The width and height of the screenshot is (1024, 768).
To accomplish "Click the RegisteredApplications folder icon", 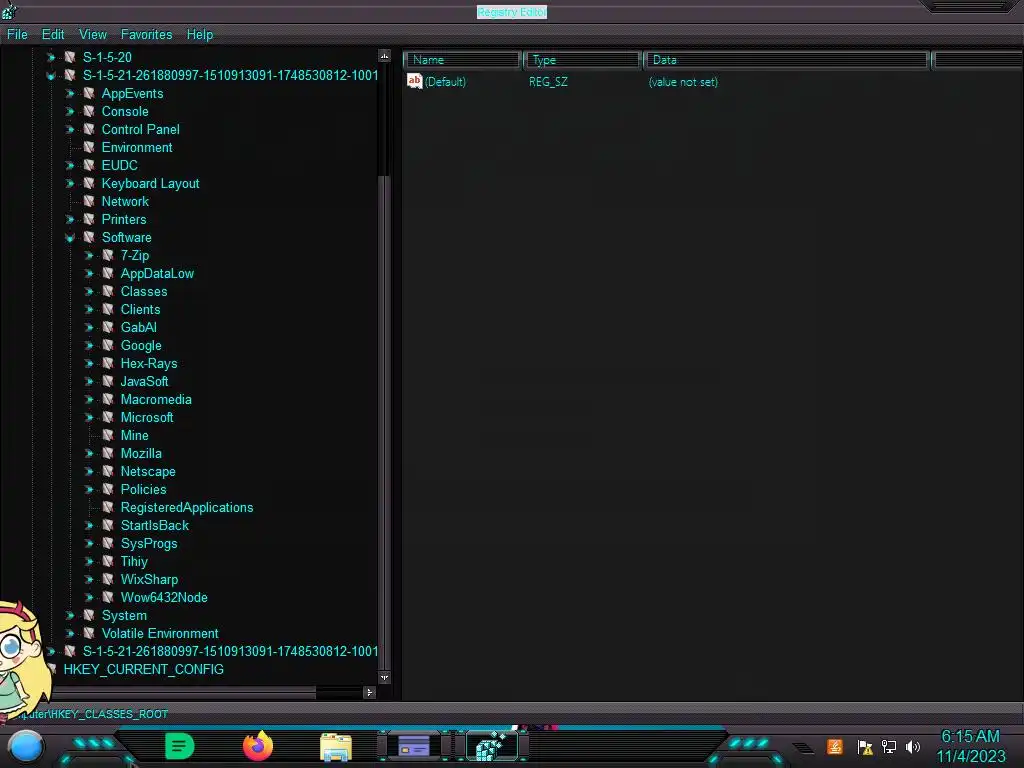I will tap(108, 507).
